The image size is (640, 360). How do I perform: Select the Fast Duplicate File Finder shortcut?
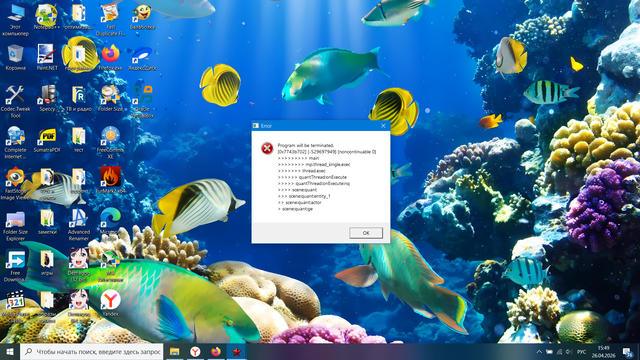pos(110,20)
